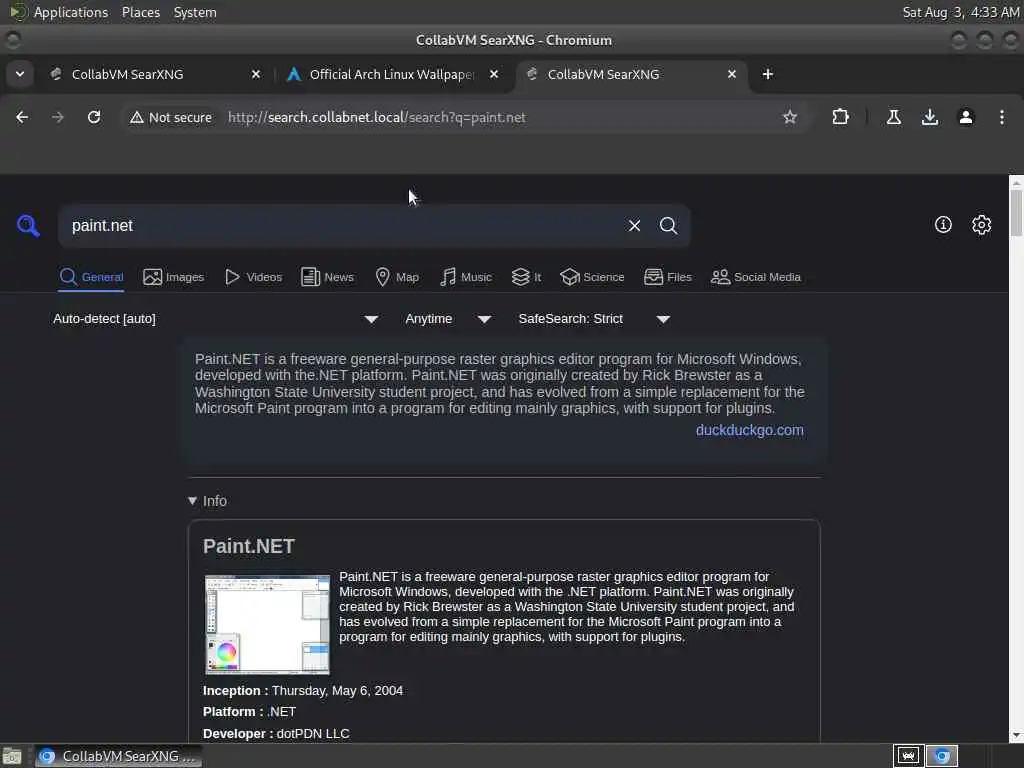Open a new tab with the plus button
The image size is (1024, 768).
768,74
